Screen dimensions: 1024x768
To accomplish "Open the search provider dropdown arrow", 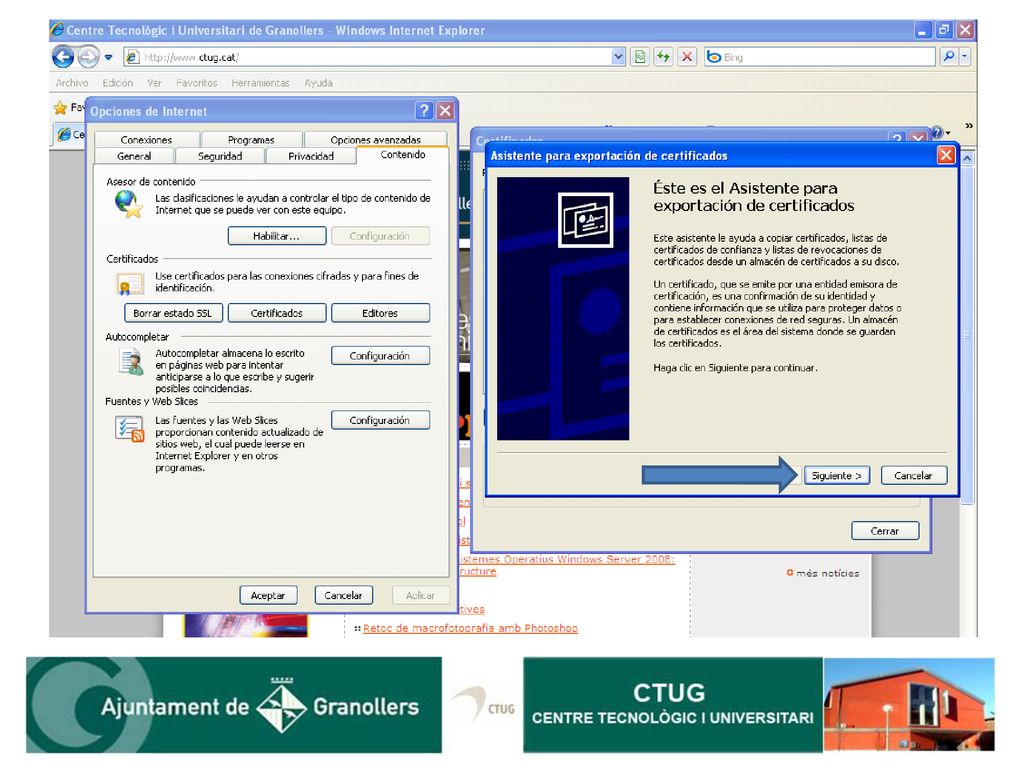I will point(964,57).
